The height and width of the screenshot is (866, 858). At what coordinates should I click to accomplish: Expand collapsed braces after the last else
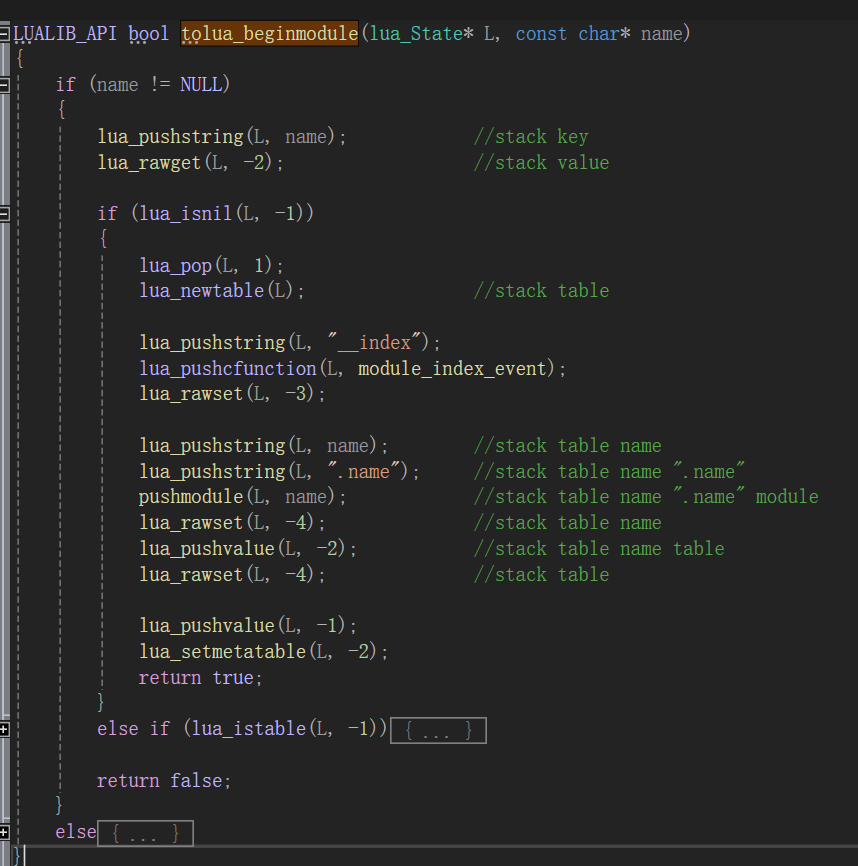[x=145, y=833]
